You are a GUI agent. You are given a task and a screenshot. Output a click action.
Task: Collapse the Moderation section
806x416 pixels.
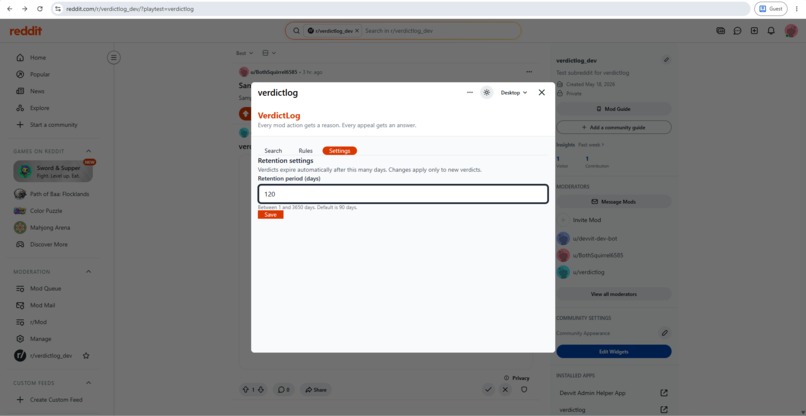point(88,272)
